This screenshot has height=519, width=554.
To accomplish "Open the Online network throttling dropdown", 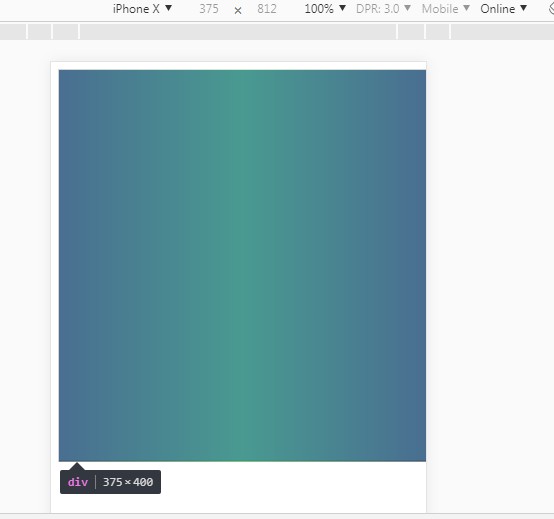I will [x=503, y=9].
